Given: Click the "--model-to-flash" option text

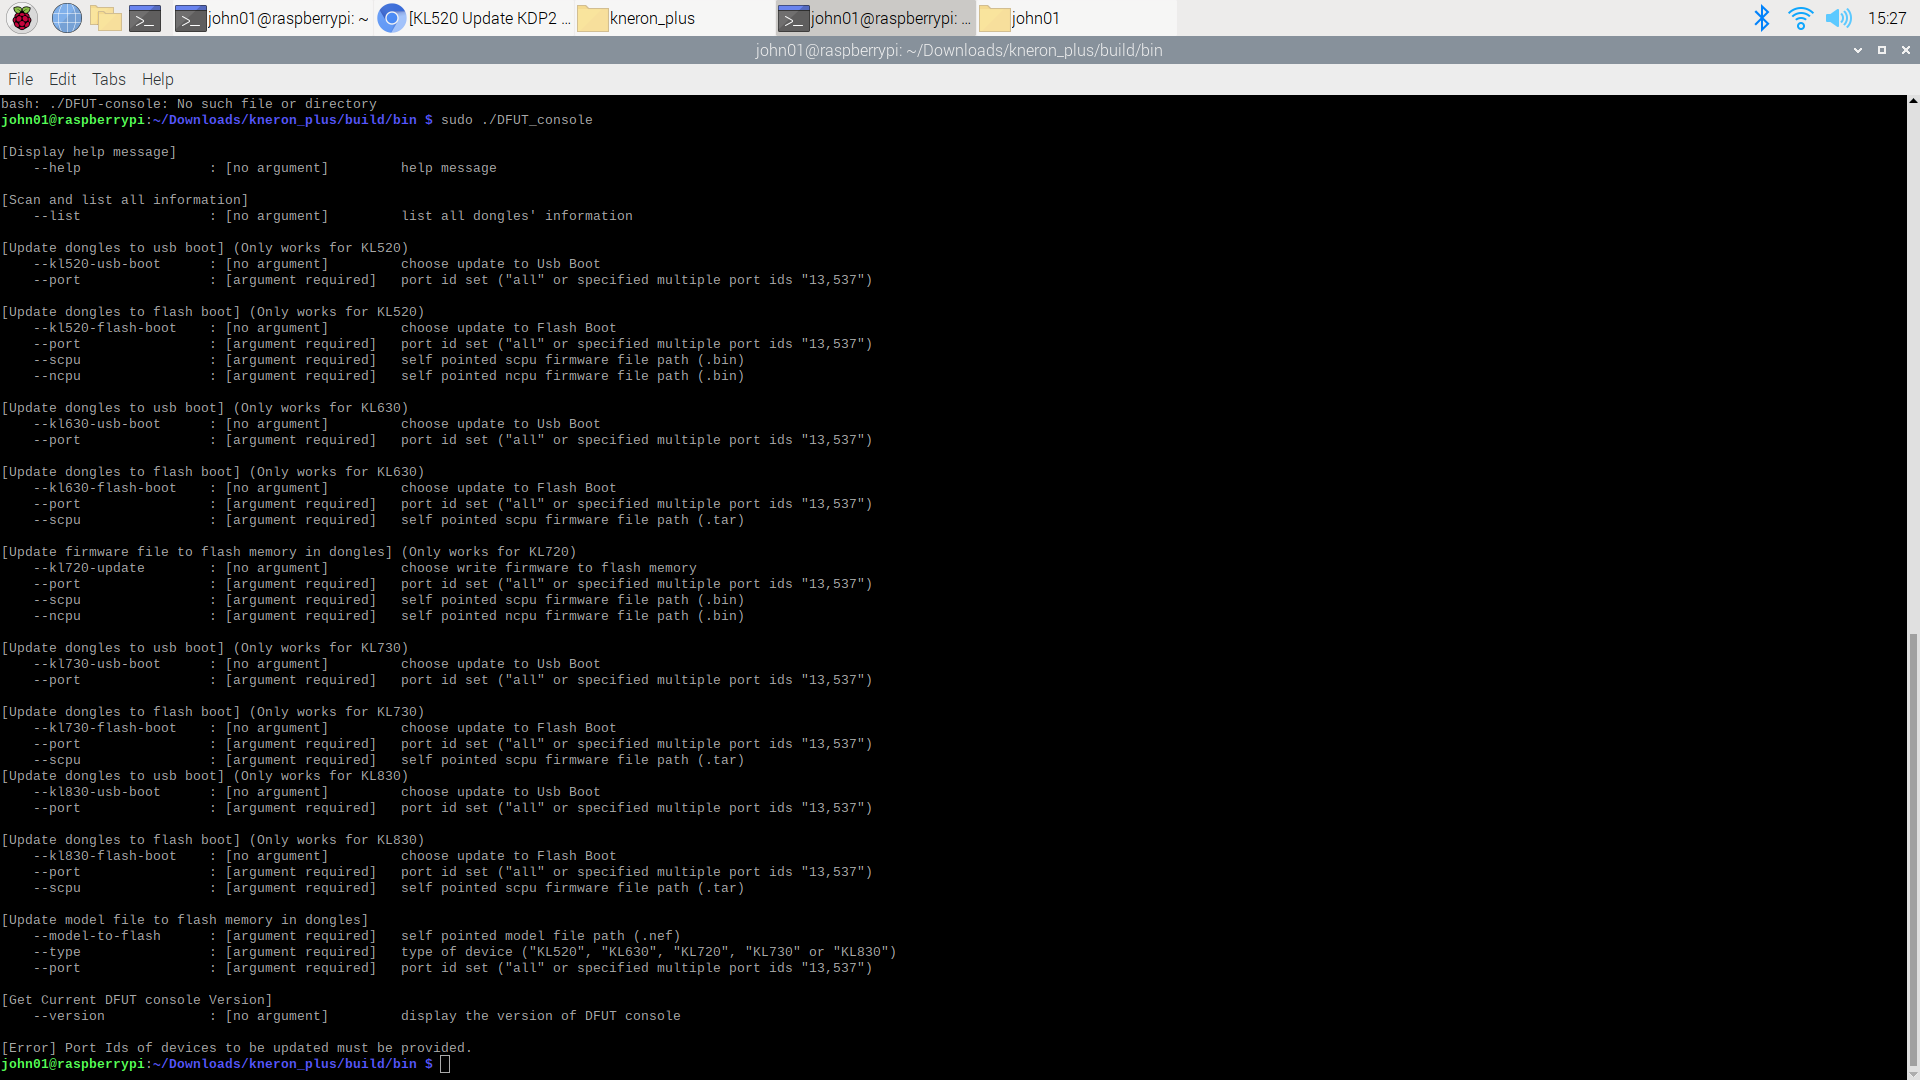Looking at the screenshot, I should (x=97, y=936).
